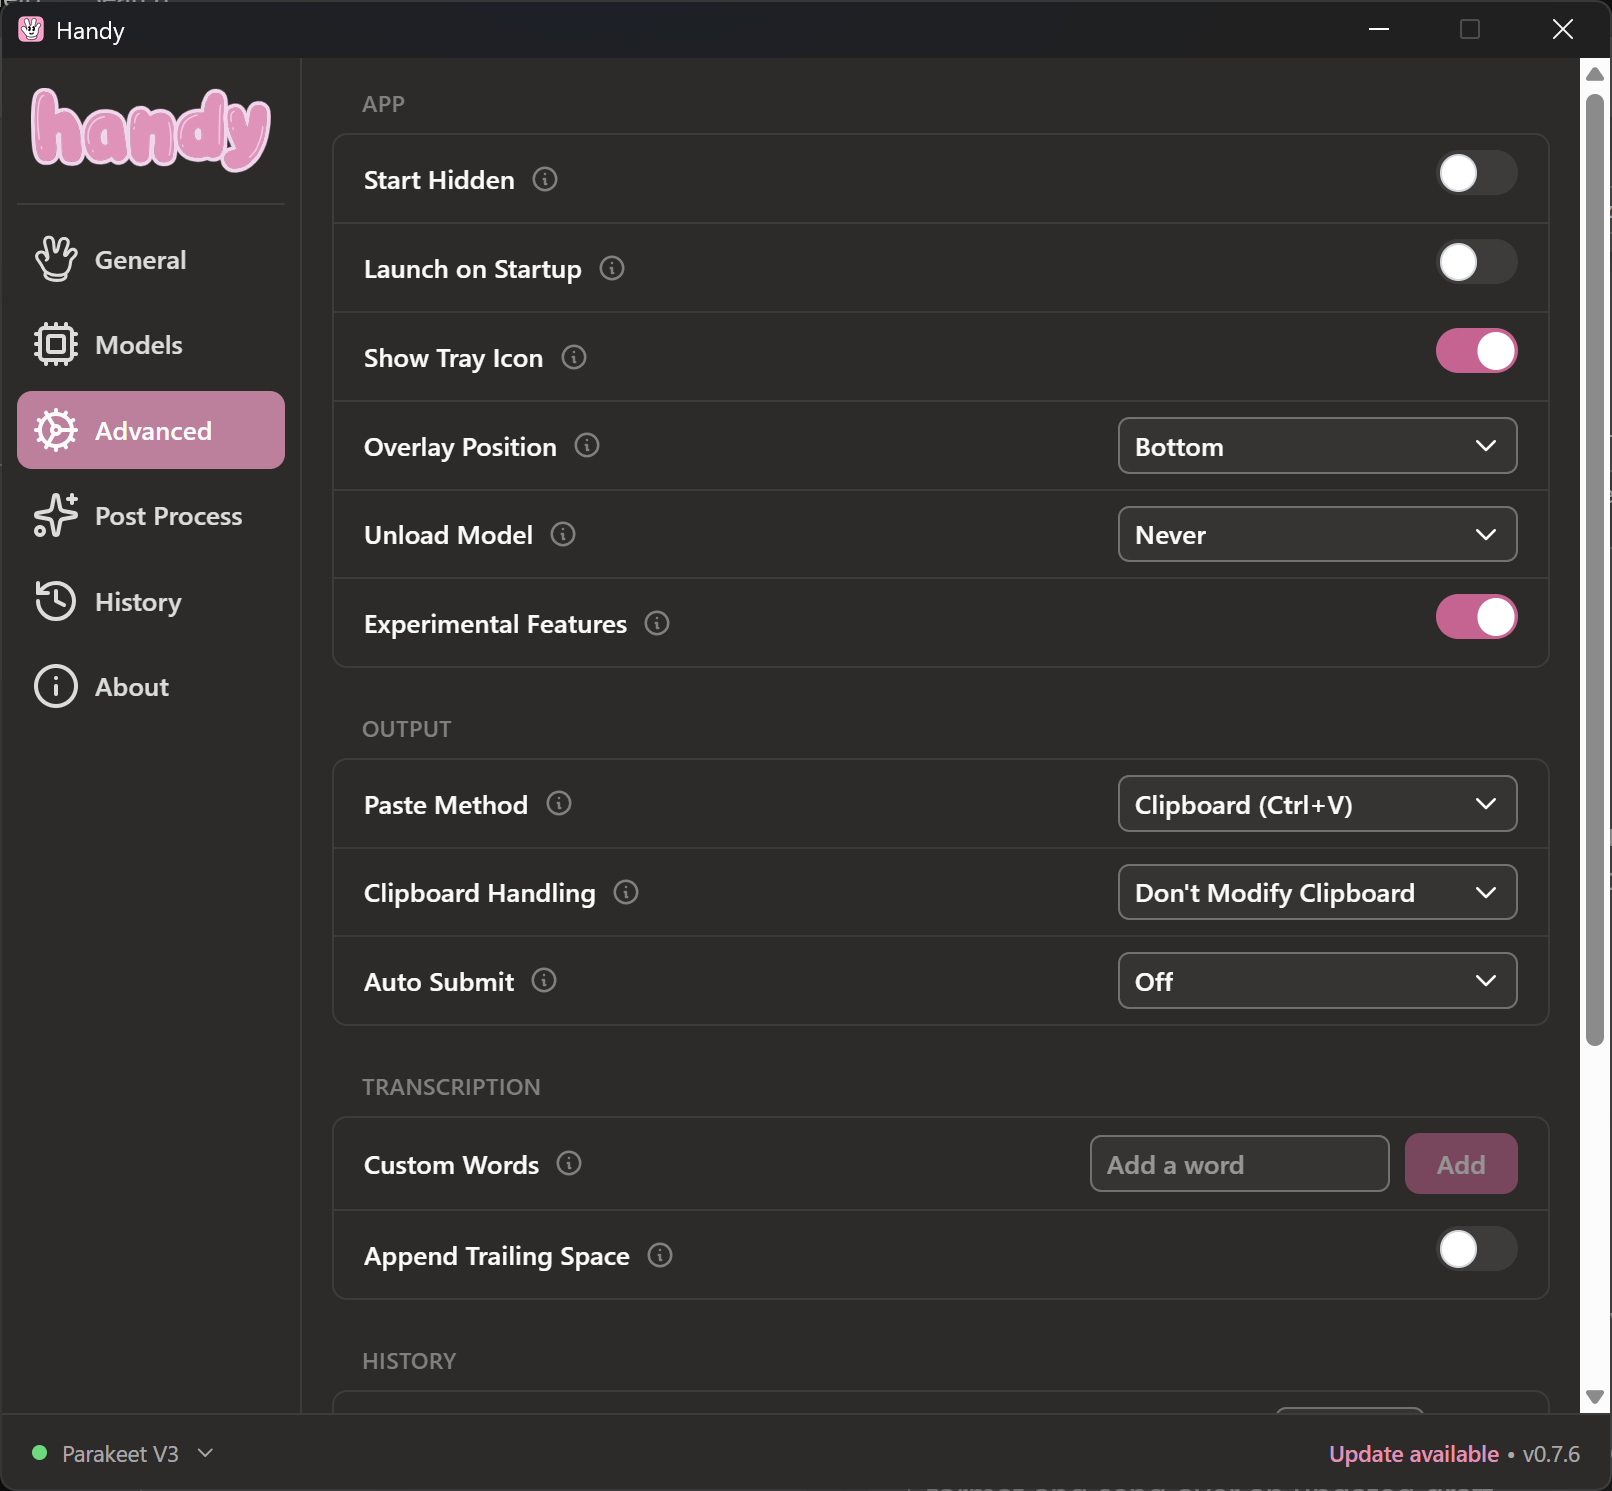Open the History section
The height and width of the screenshot is (1491, 1612).
tap(138, 601)
